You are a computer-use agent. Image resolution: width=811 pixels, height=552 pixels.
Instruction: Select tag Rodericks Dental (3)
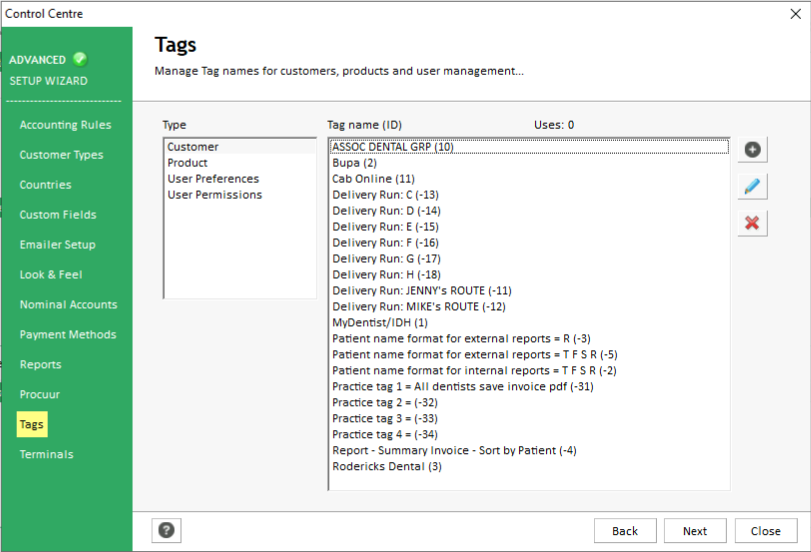point(529,467)
